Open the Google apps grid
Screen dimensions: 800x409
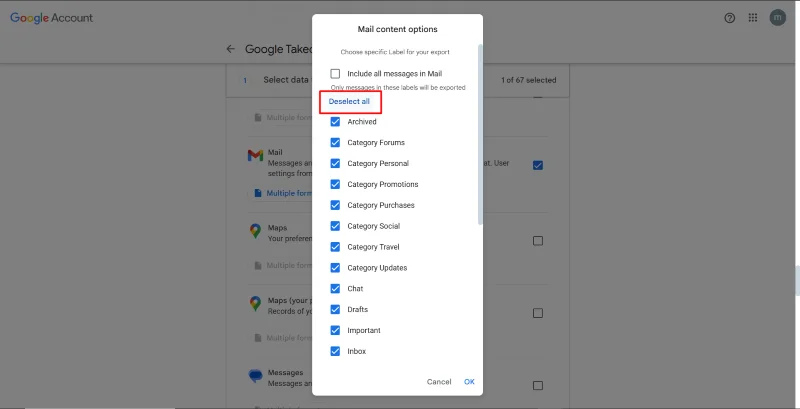pyautogui.click(x=753, y=18)
